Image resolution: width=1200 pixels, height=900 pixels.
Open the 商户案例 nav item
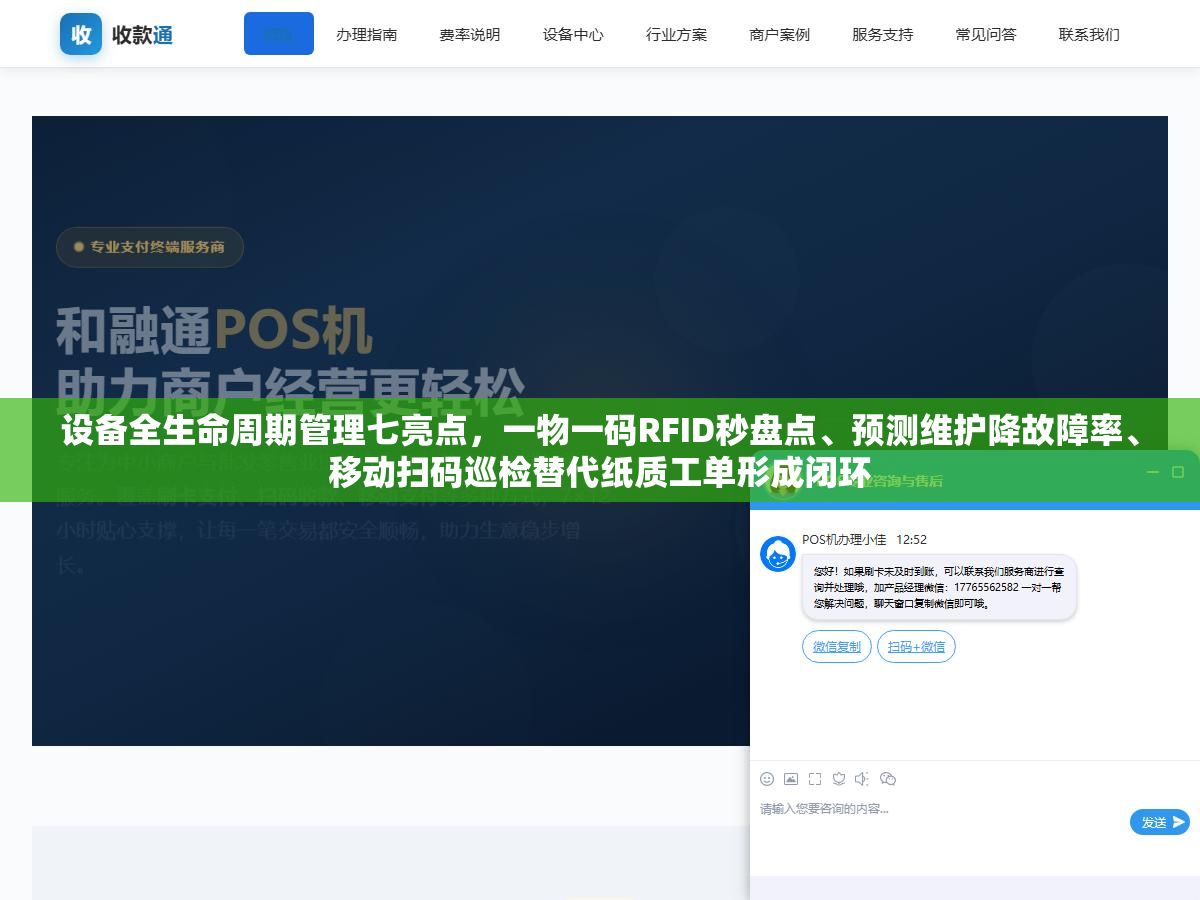coord(779,34)
